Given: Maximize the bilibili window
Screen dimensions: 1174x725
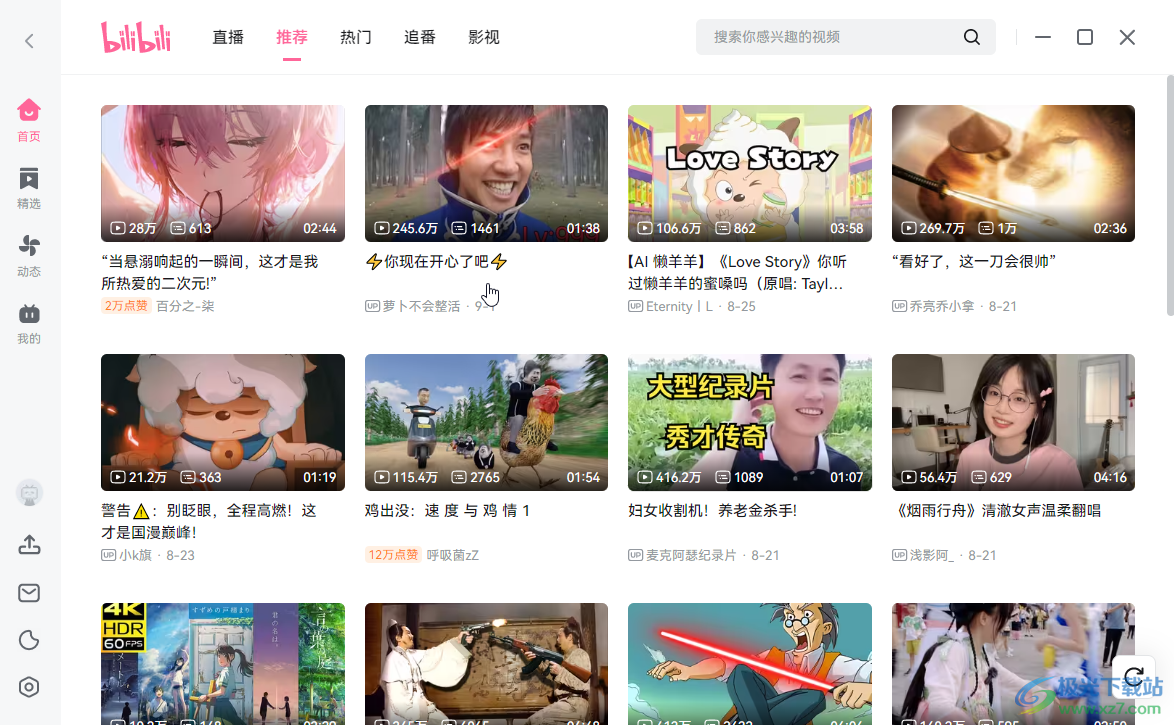Looking at the screenshot, I should [x=1085, y=37].
